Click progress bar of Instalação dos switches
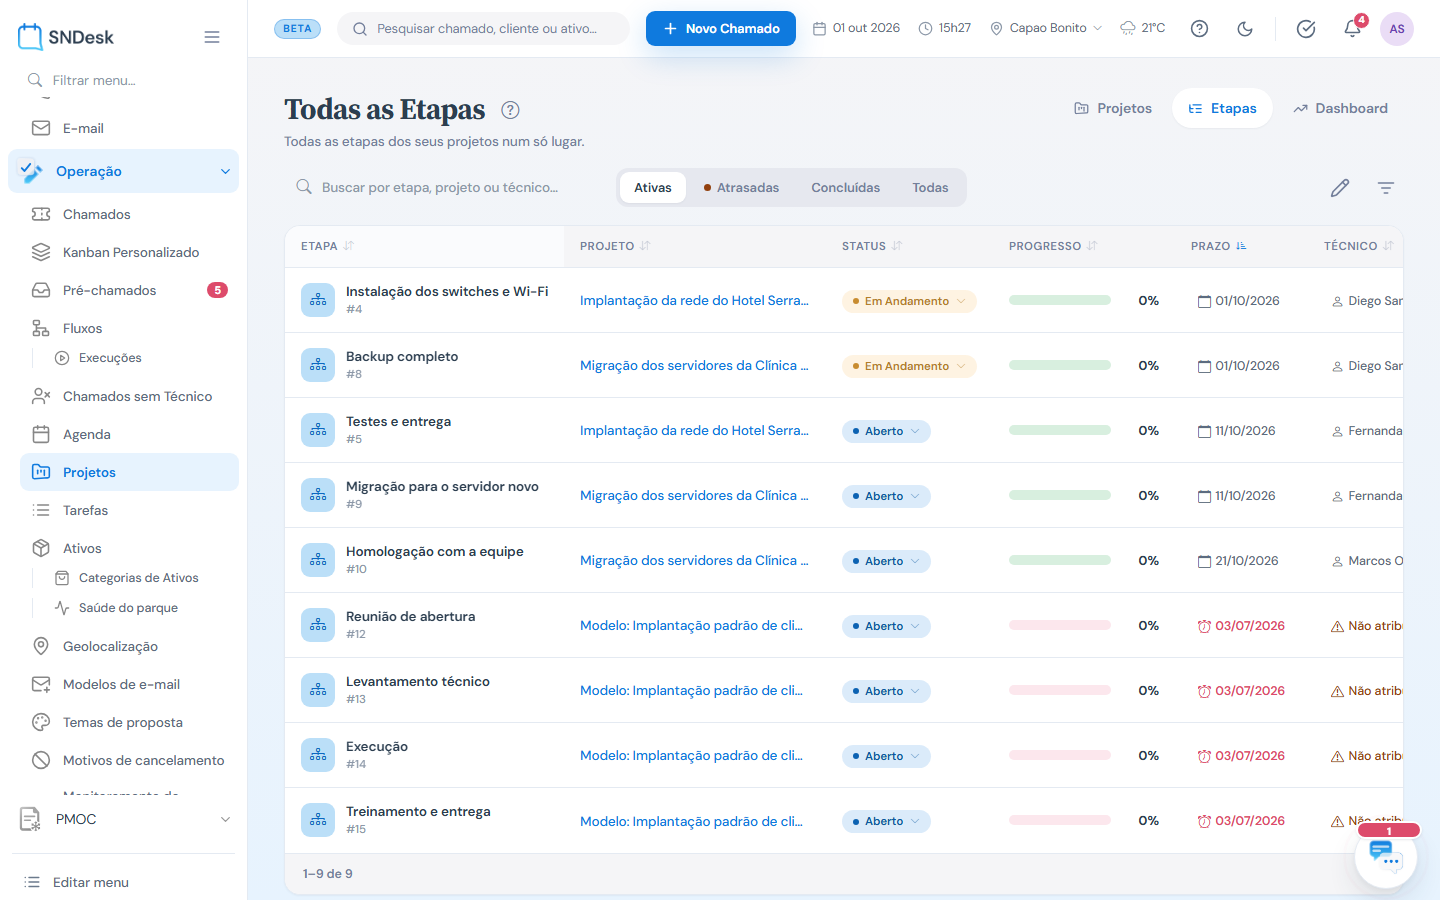Viewport: 1440px width, 900px height. pos(1060,300)
